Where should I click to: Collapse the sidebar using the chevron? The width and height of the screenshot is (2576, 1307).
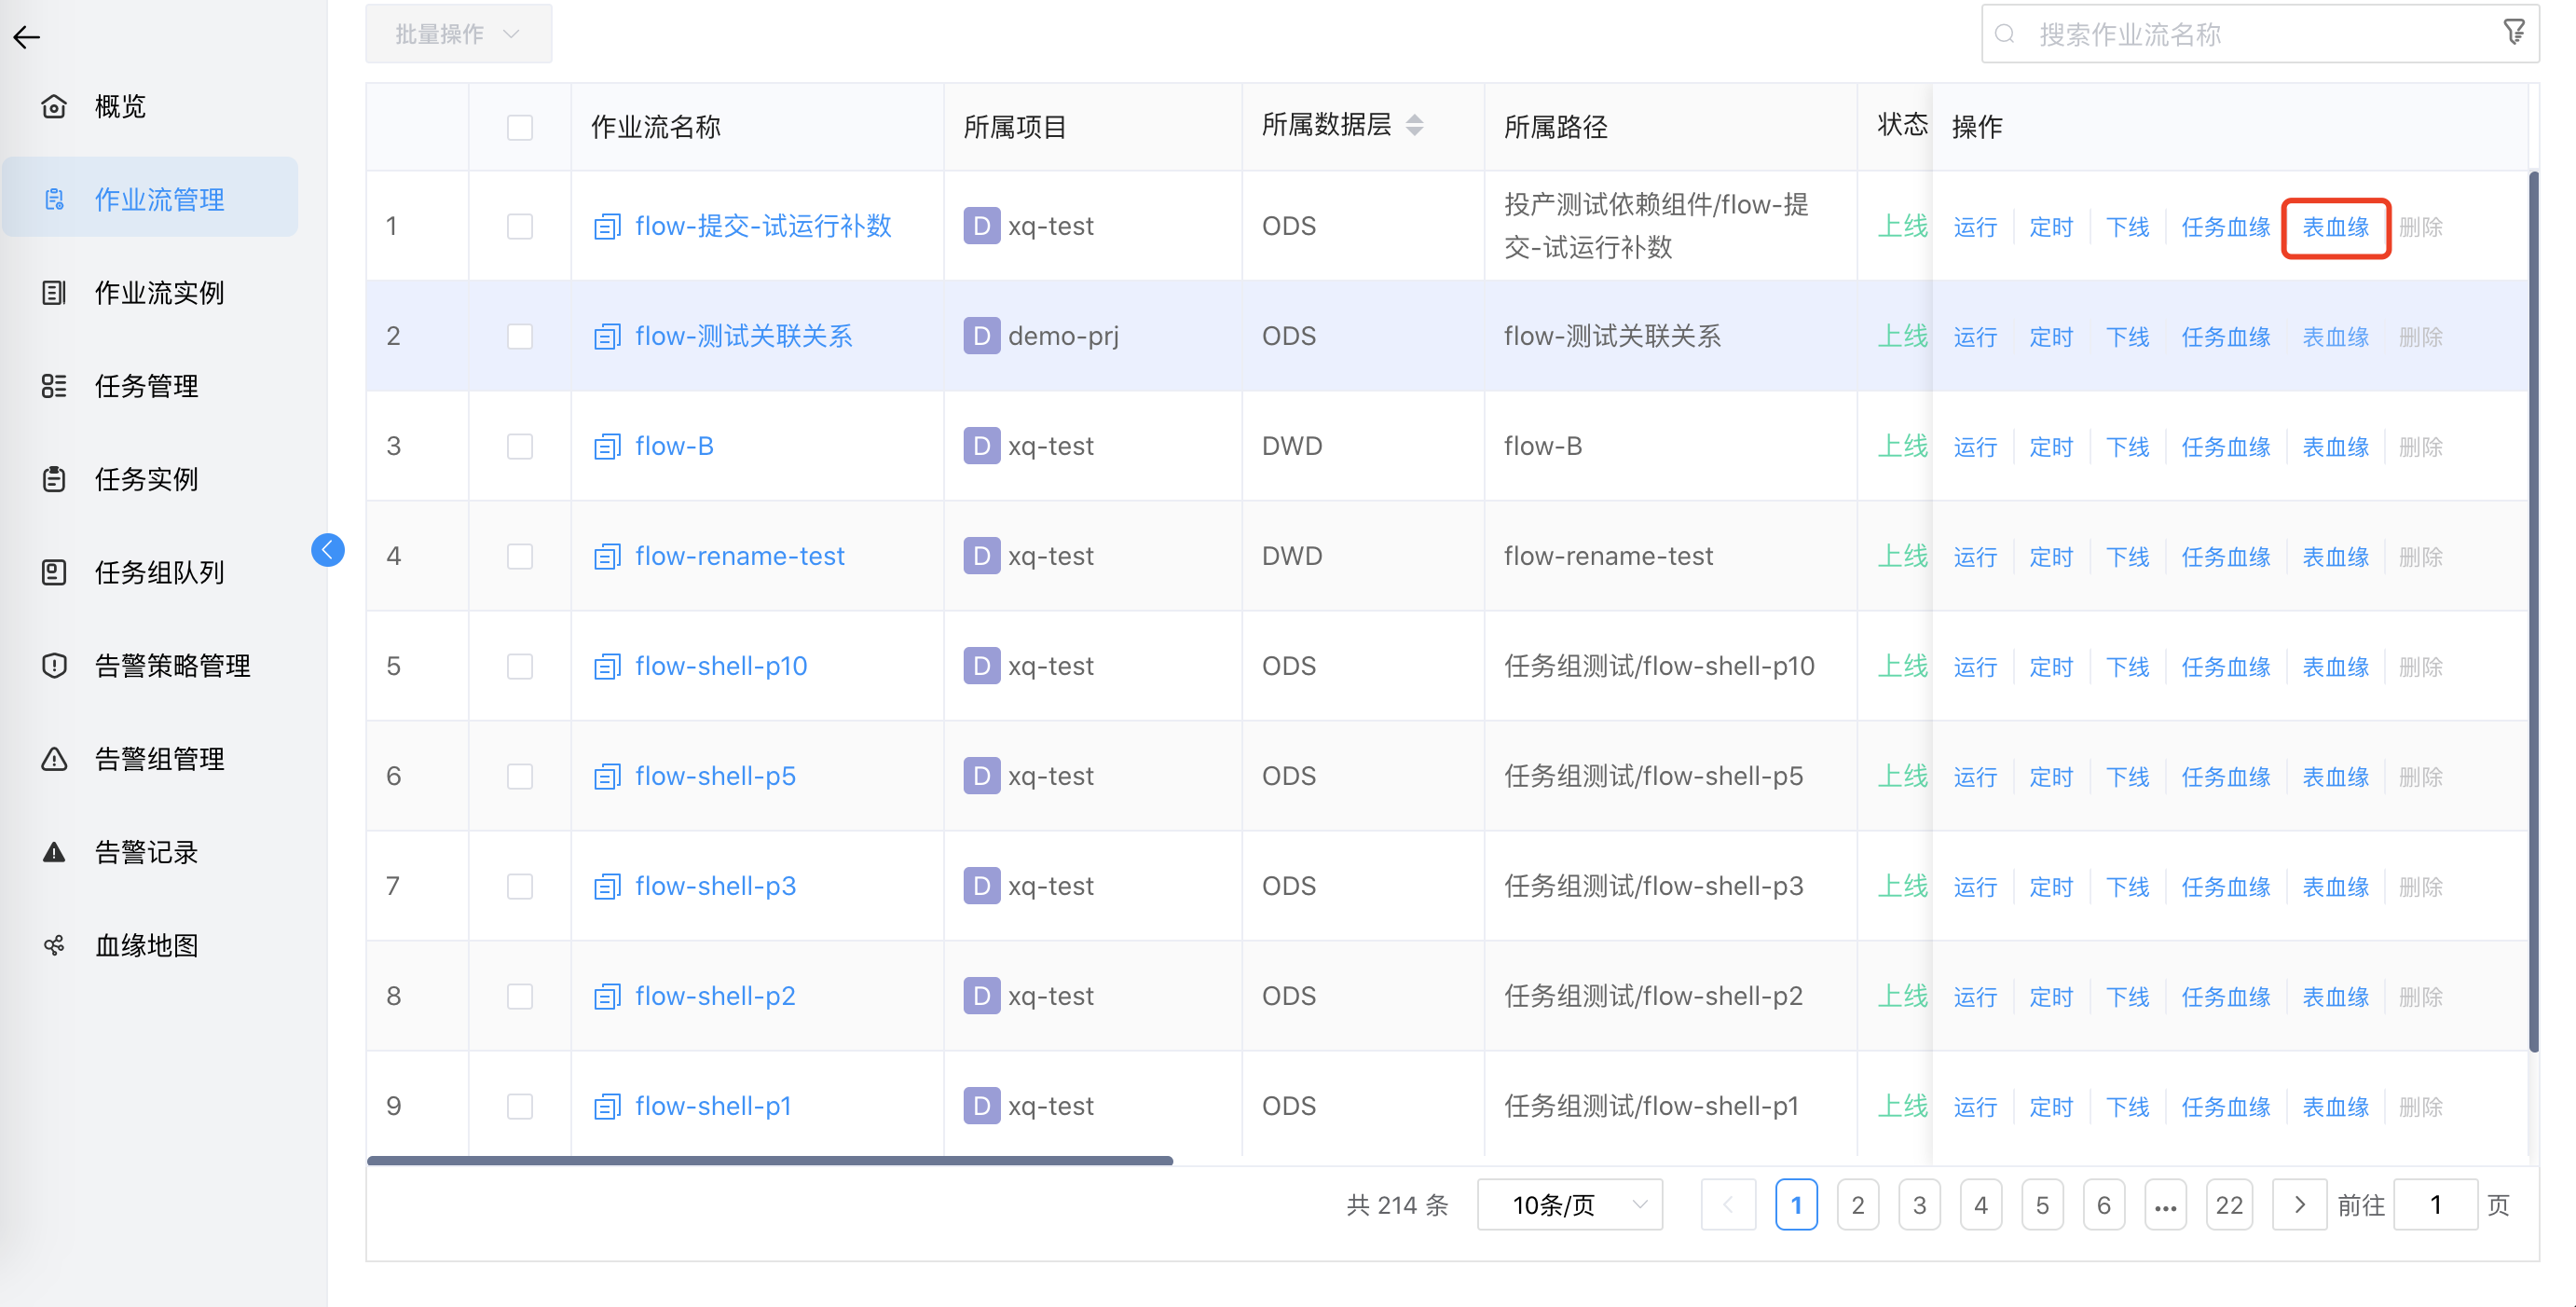pyautogui.click(x=327, y=549)
